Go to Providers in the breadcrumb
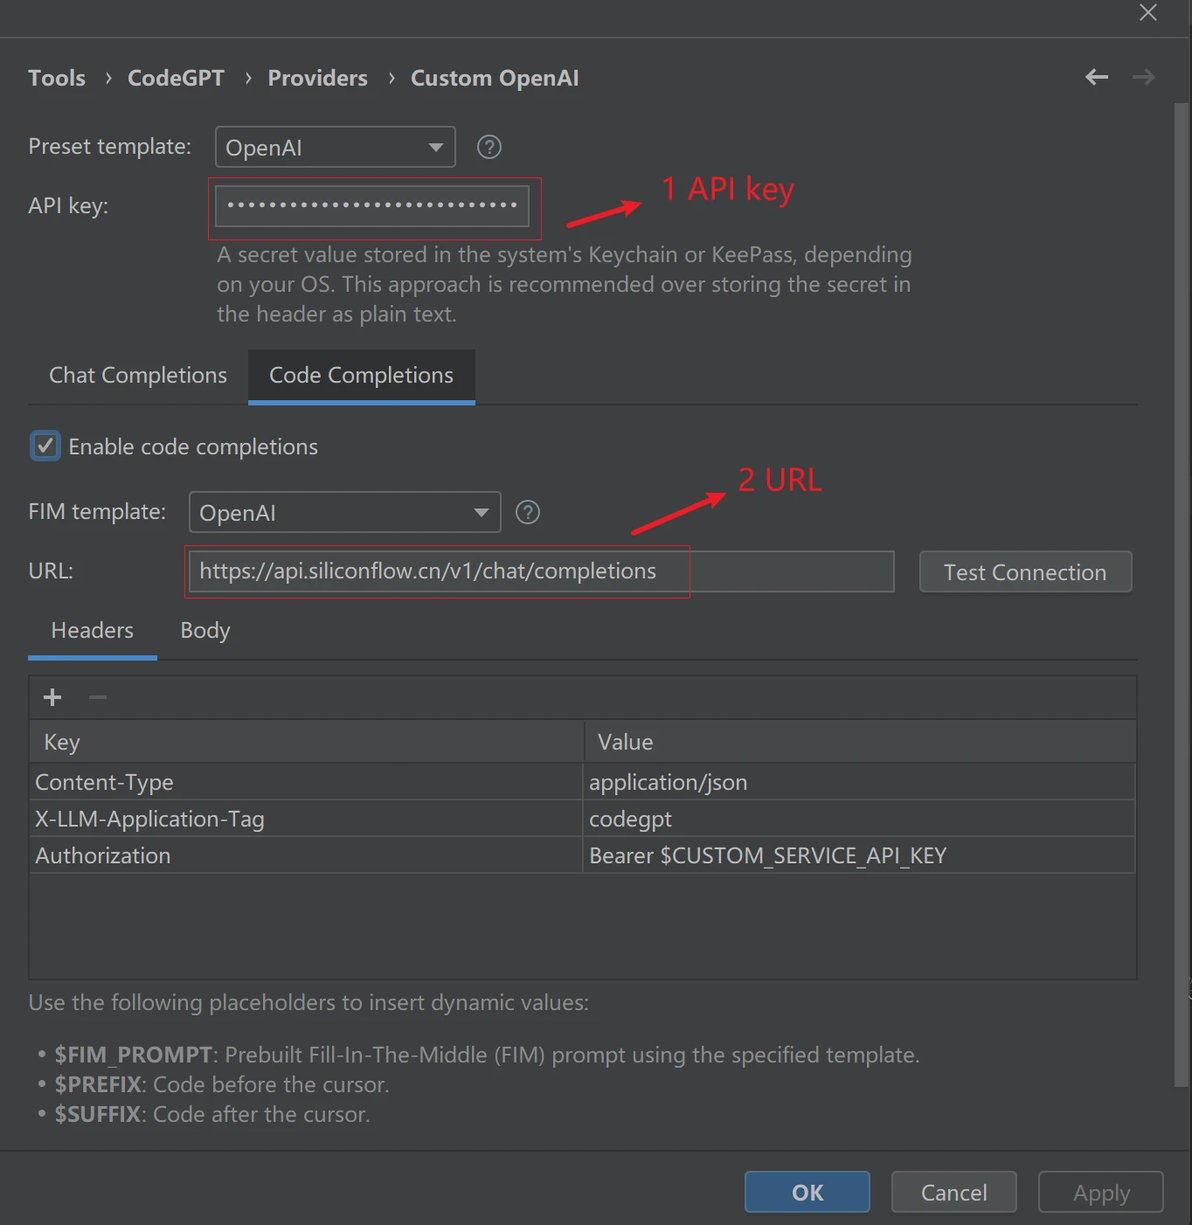This screenshot has height=1225, width=1192. (317, 78)
